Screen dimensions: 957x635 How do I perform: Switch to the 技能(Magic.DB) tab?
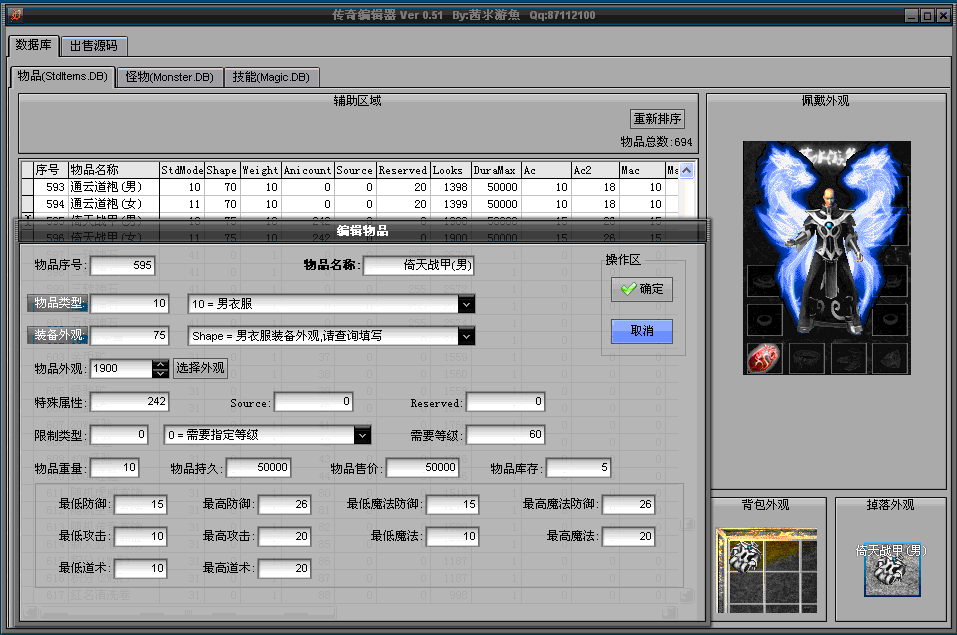[271, 77]
